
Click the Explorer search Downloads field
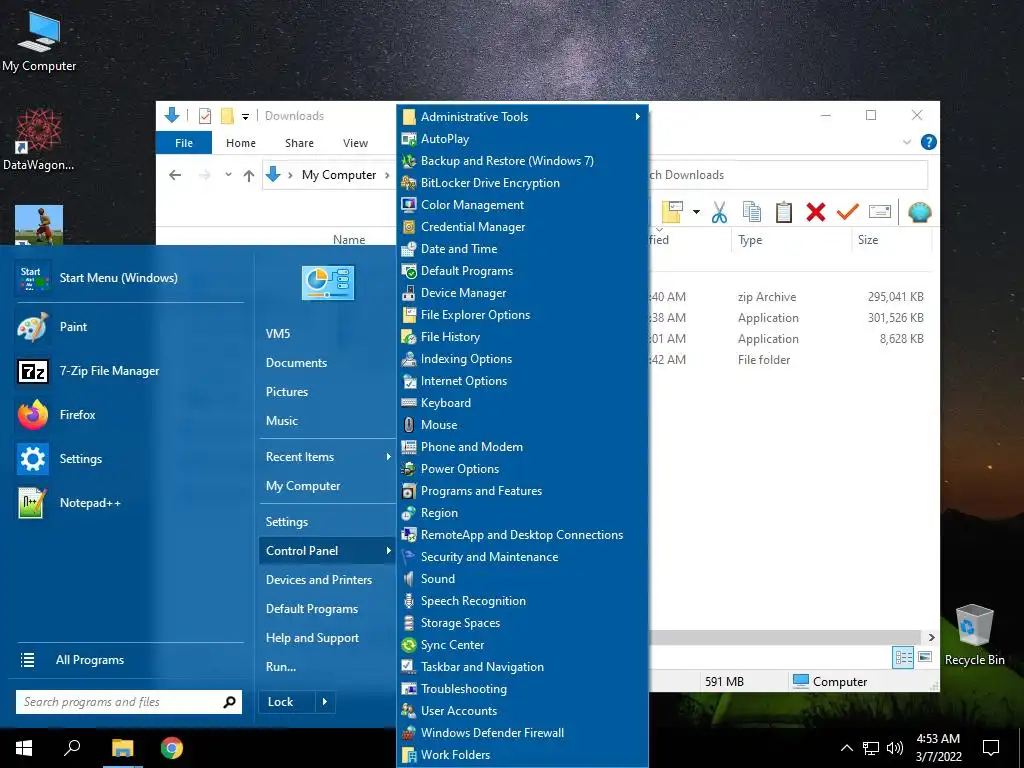pos(788,174)
